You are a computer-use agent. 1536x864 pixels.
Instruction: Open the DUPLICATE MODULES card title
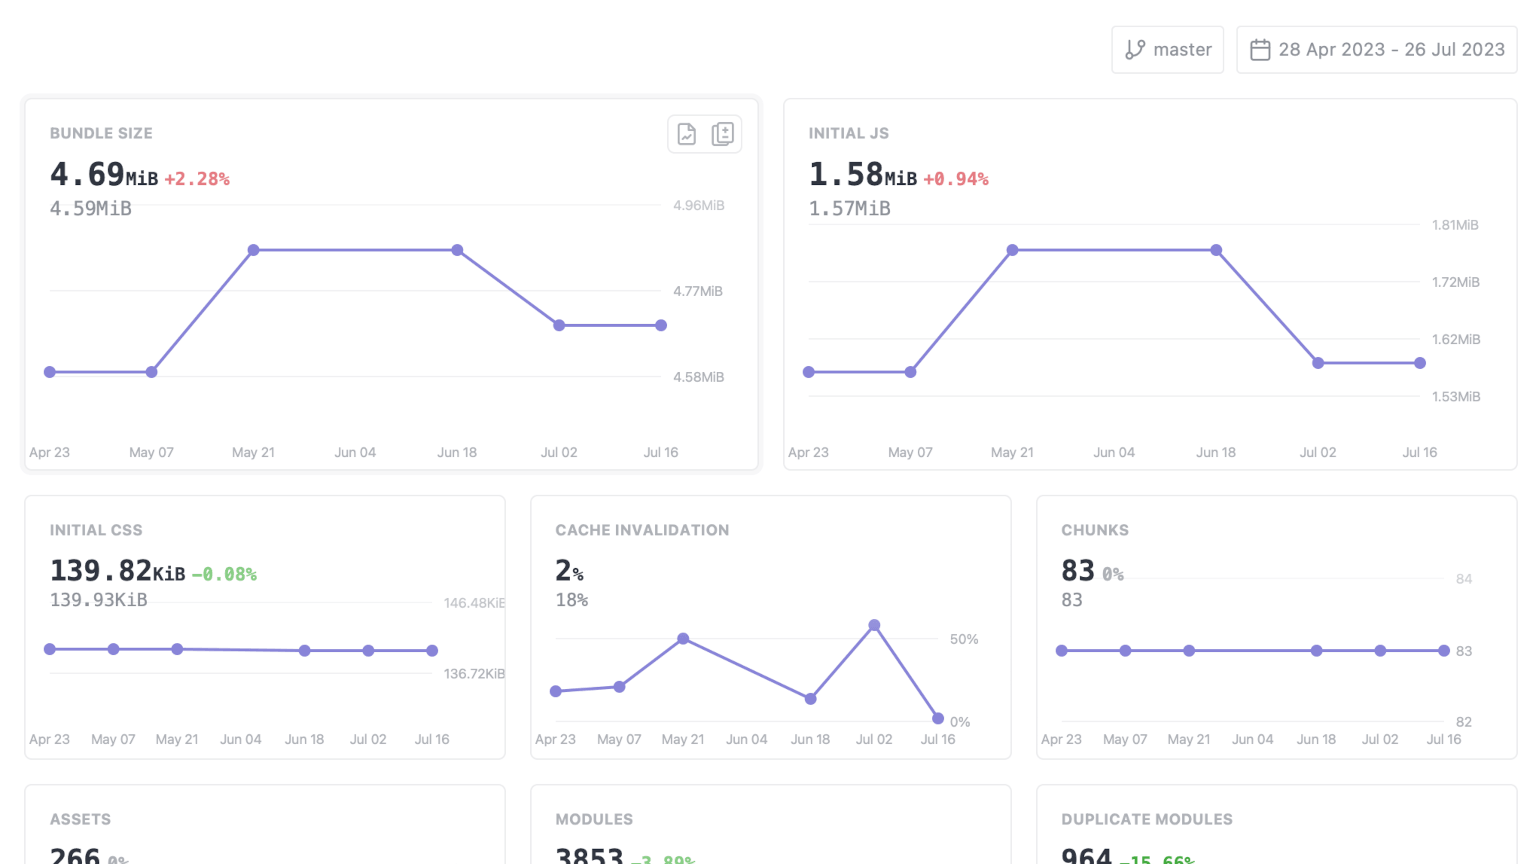pyautogui.click(x=1147, y=819)
